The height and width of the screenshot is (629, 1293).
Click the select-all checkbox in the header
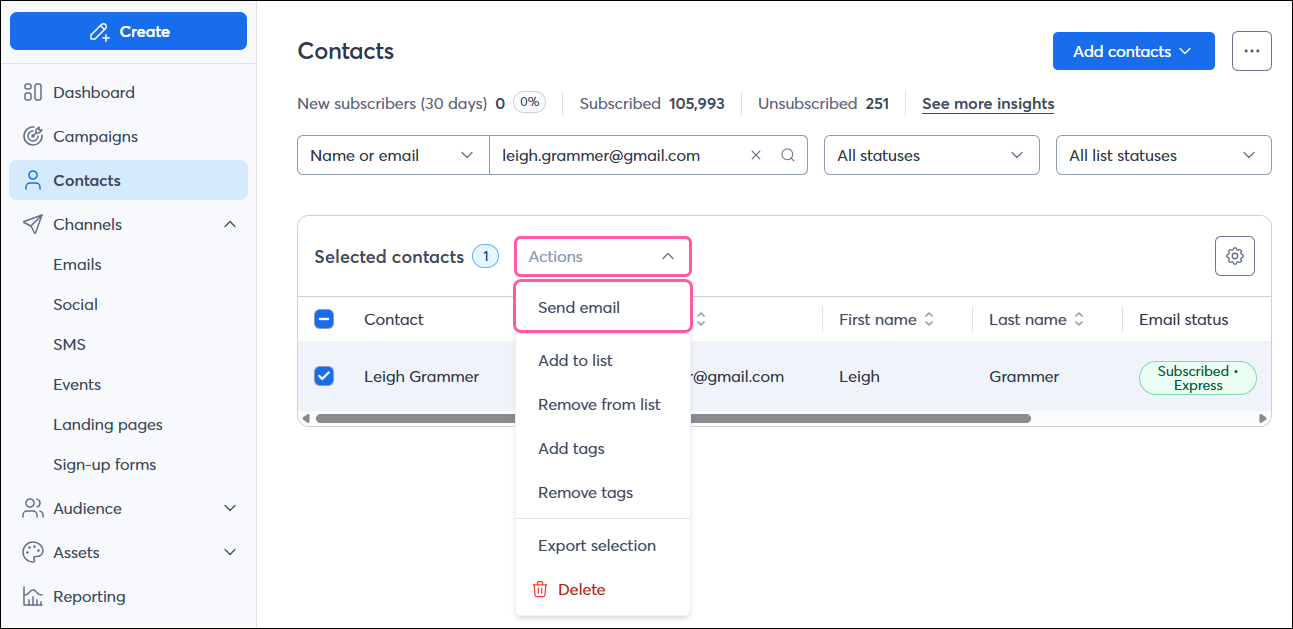323,318
